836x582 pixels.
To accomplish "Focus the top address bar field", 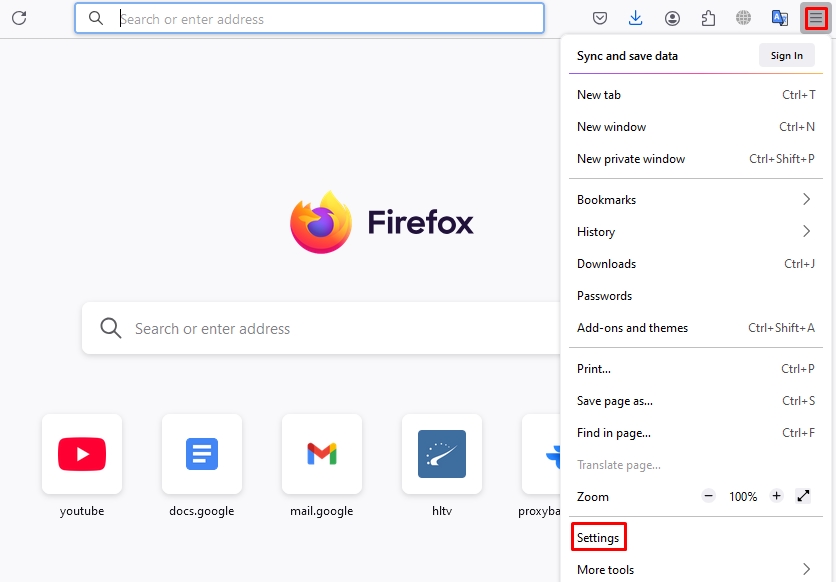I will 309,18.
